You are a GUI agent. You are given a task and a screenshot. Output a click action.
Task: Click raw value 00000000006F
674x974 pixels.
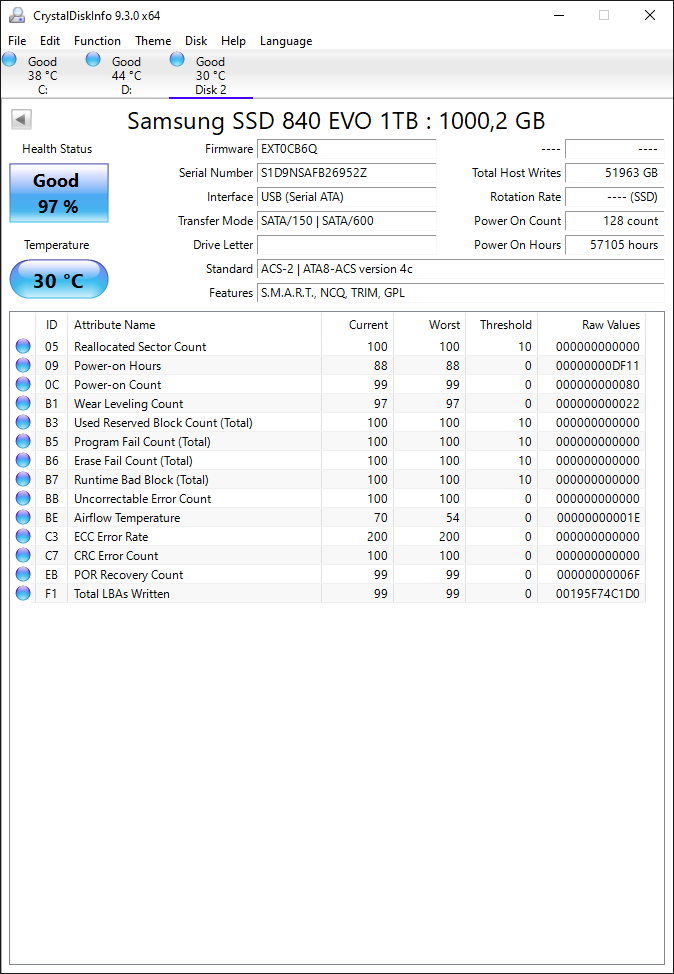pos(598,575)
